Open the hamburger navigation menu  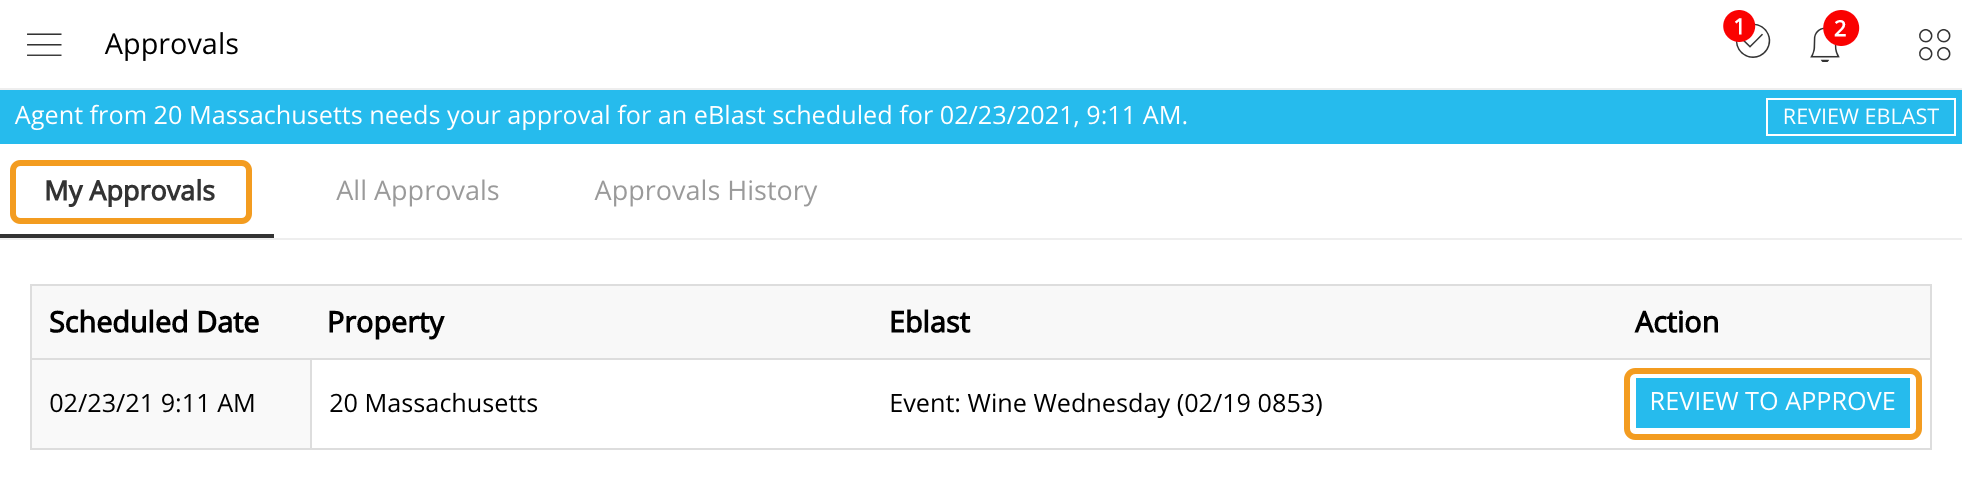[x=44, y=44]
